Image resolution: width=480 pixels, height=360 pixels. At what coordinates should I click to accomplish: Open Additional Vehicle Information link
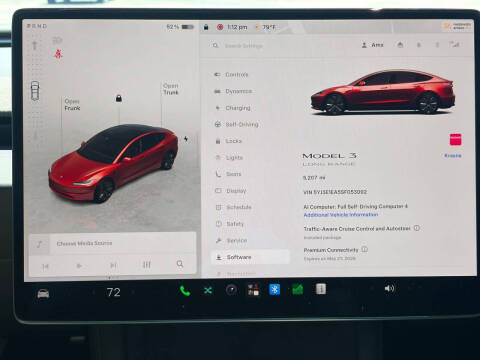point(341,215)
